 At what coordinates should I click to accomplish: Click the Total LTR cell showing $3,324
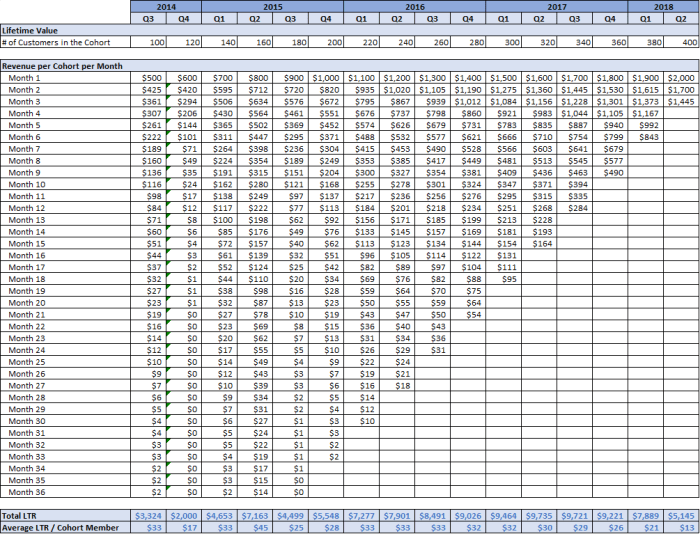click(x=150, y=515)
